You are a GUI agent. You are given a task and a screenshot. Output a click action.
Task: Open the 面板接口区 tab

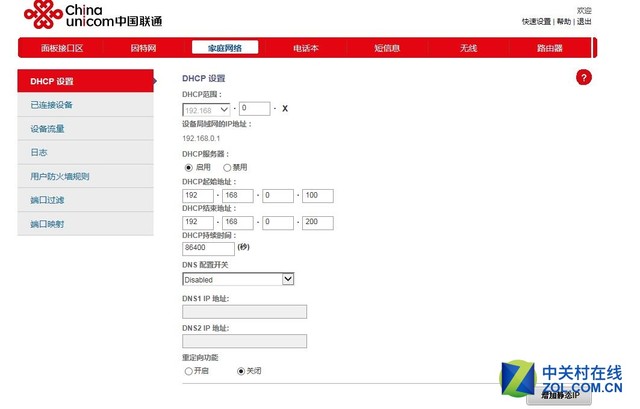coord(62,48)
